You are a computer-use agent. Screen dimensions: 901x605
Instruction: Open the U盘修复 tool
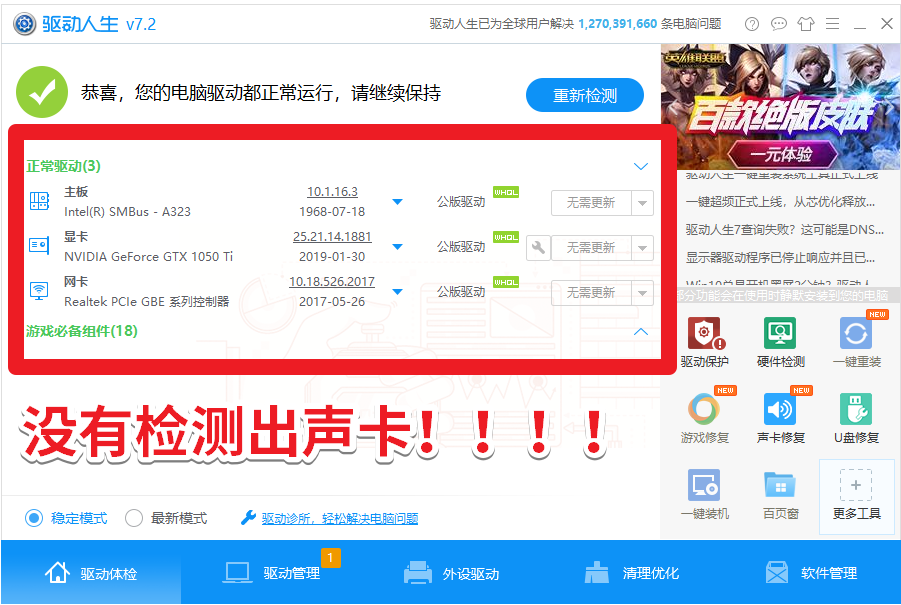[x=856, y=418]
